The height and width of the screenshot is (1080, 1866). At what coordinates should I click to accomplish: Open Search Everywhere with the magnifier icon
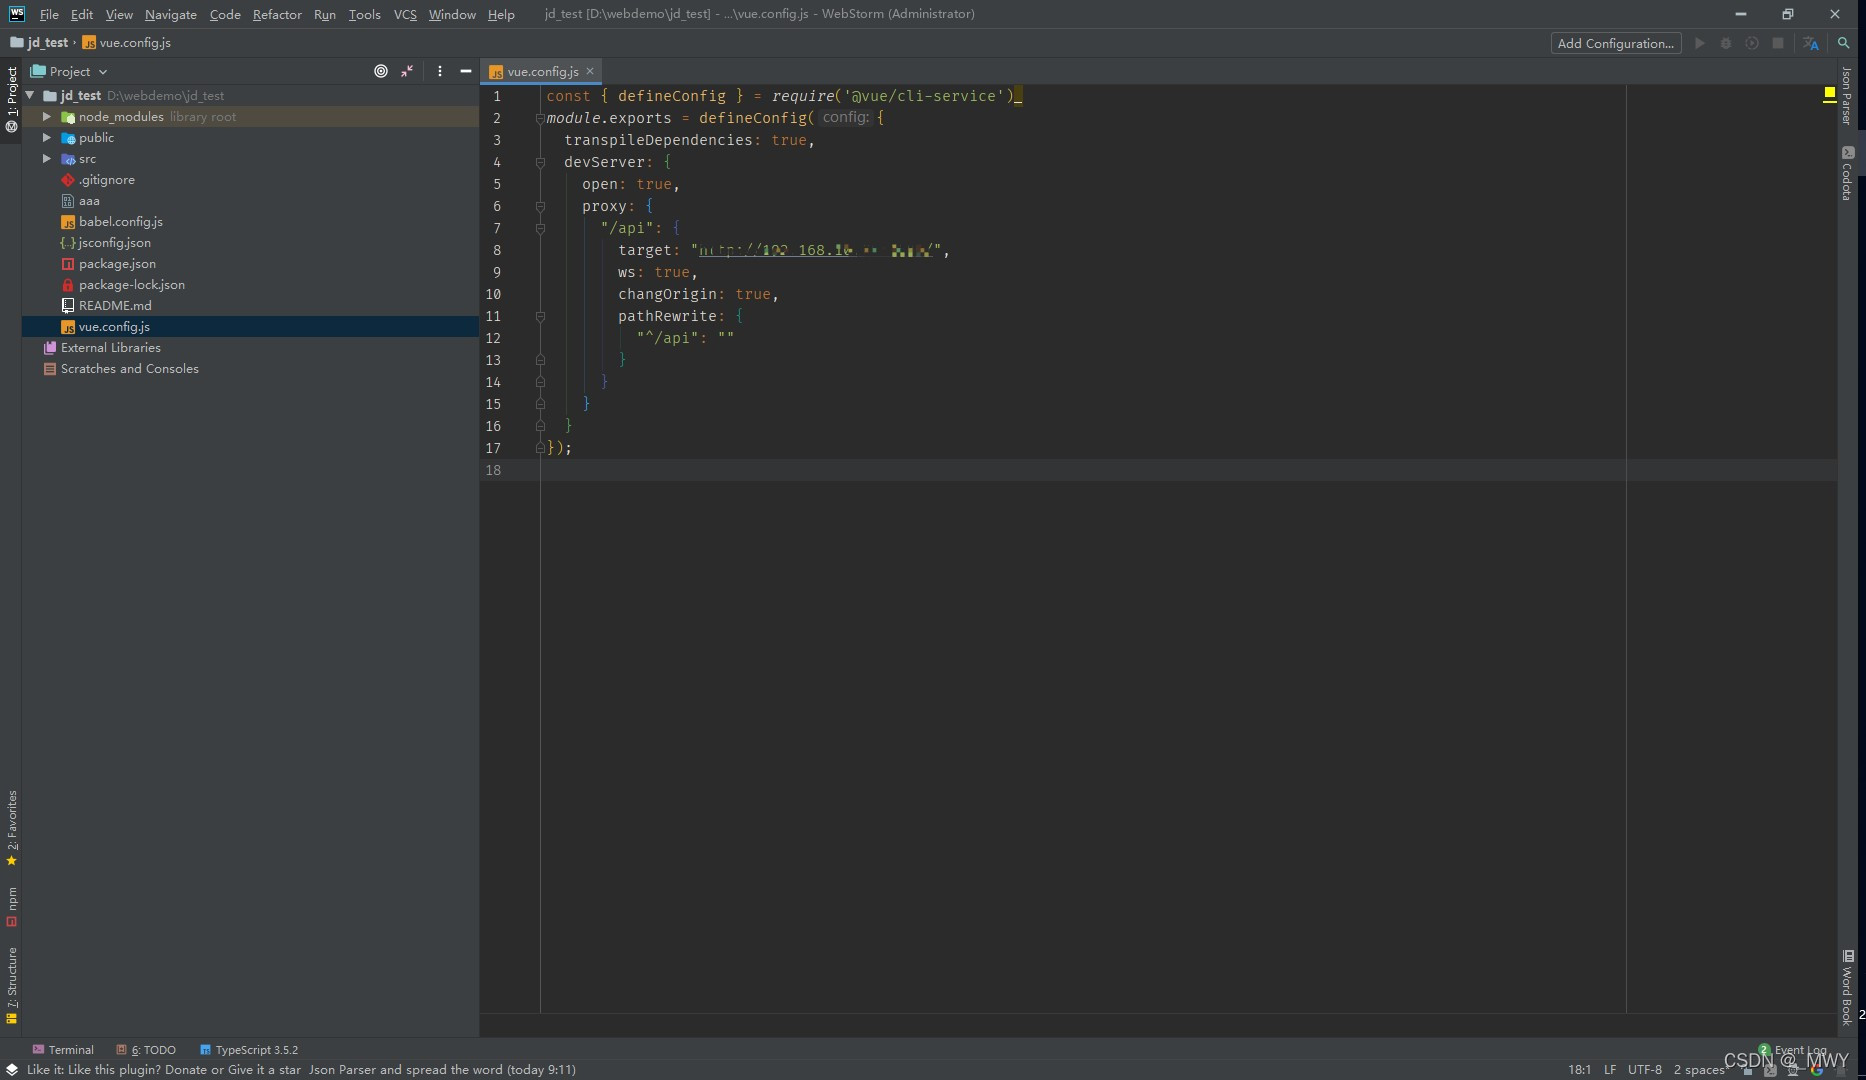coord(1844,43)
